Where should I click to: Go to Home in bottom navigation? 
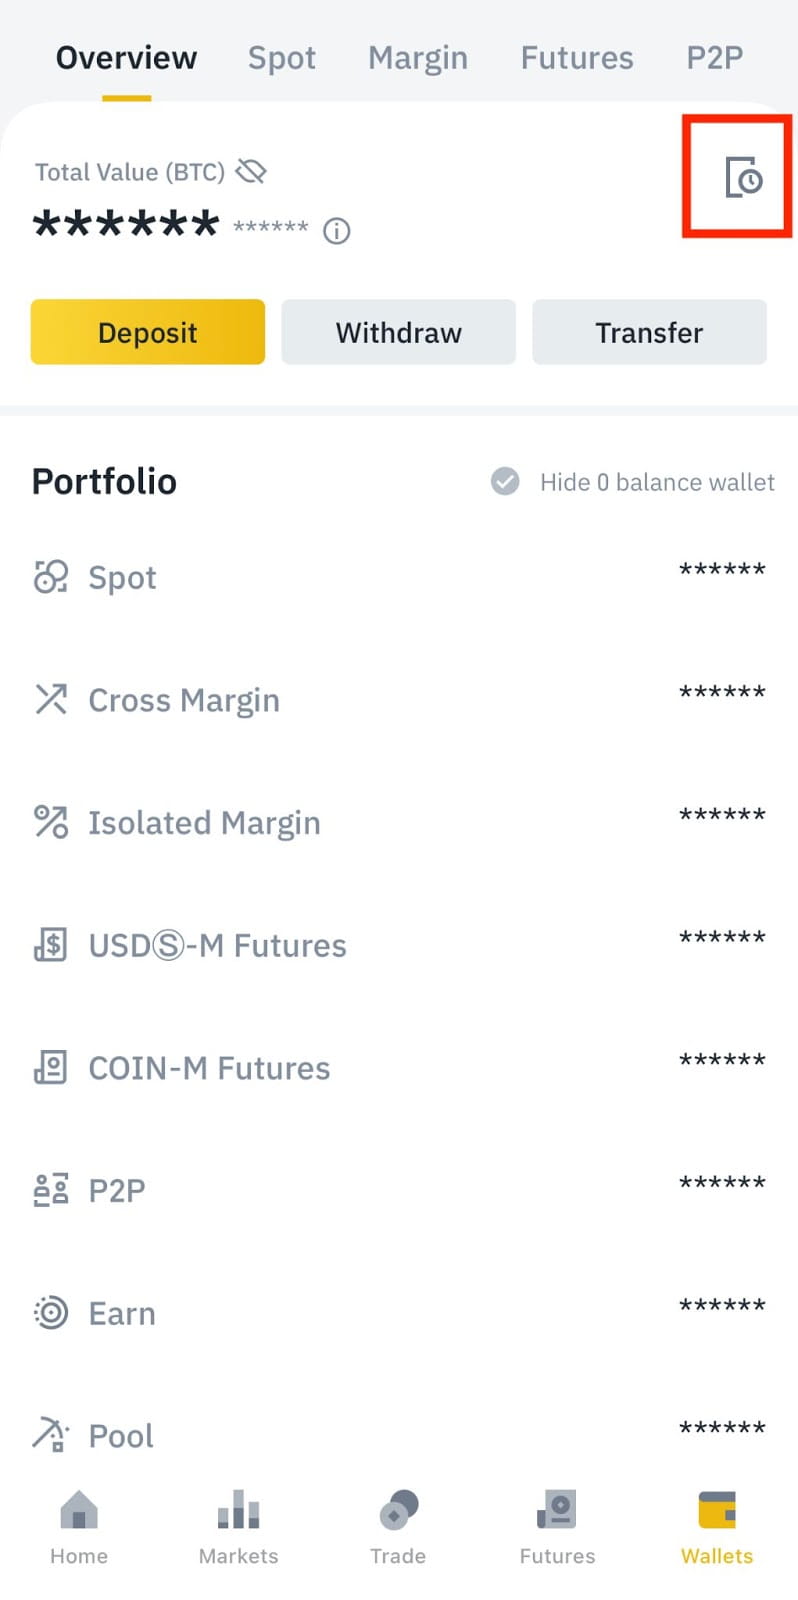point(79,1525)
